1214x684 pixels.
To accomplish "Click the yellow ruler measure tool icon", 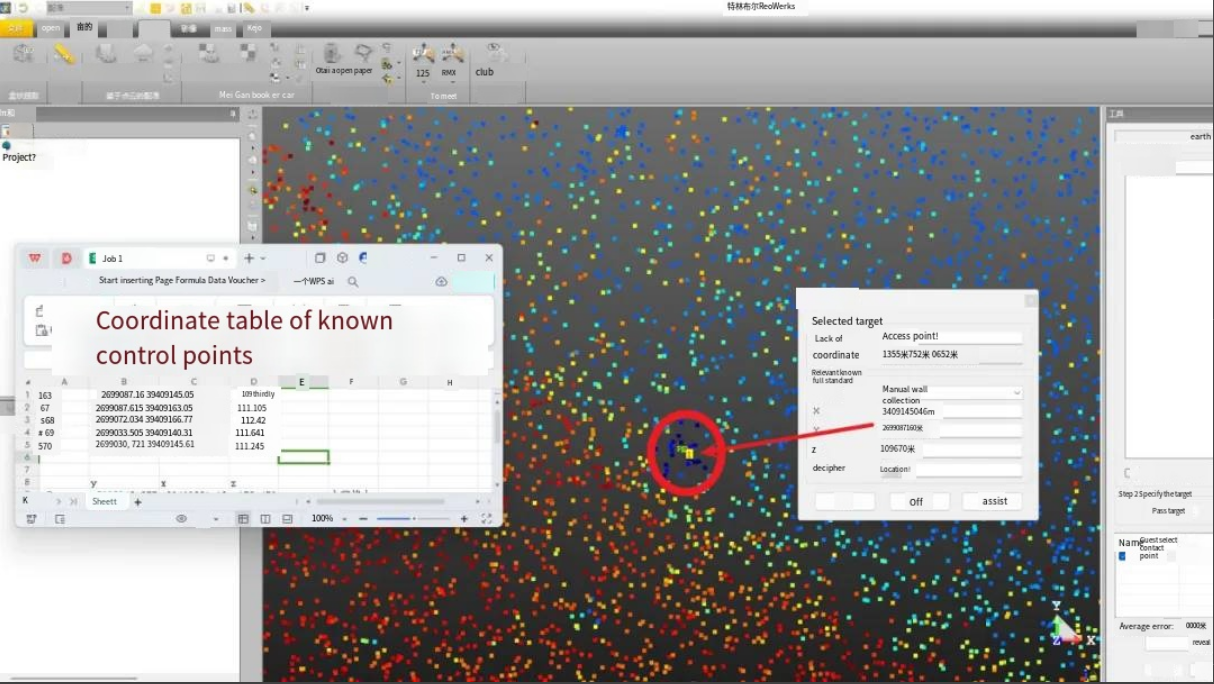I will click(63, 54).
